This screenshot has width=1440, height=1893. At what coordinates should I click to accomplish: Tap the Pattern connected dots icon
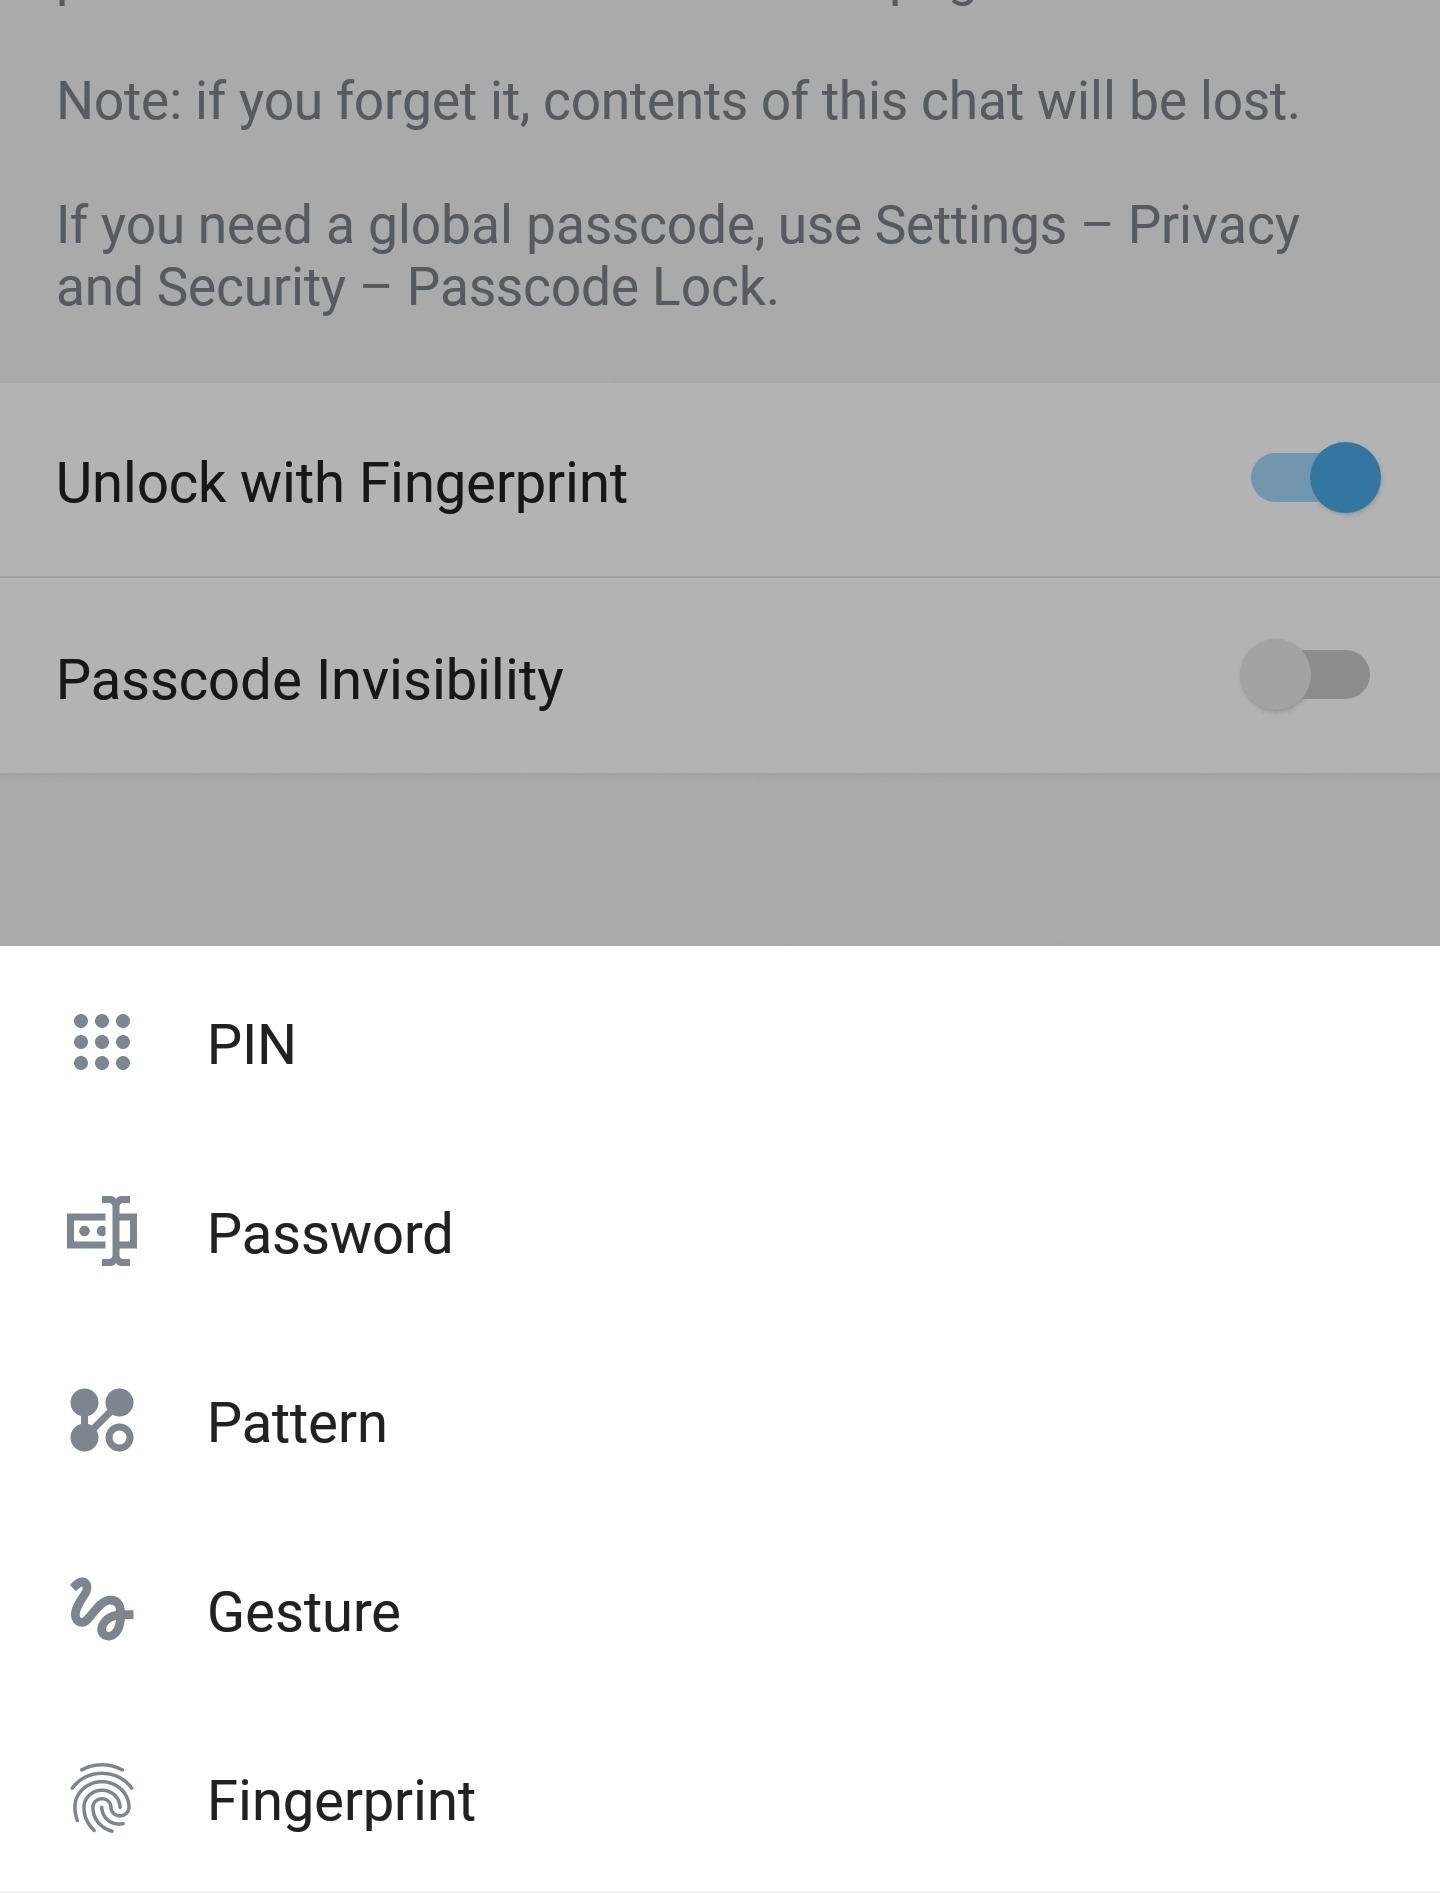102,1420
